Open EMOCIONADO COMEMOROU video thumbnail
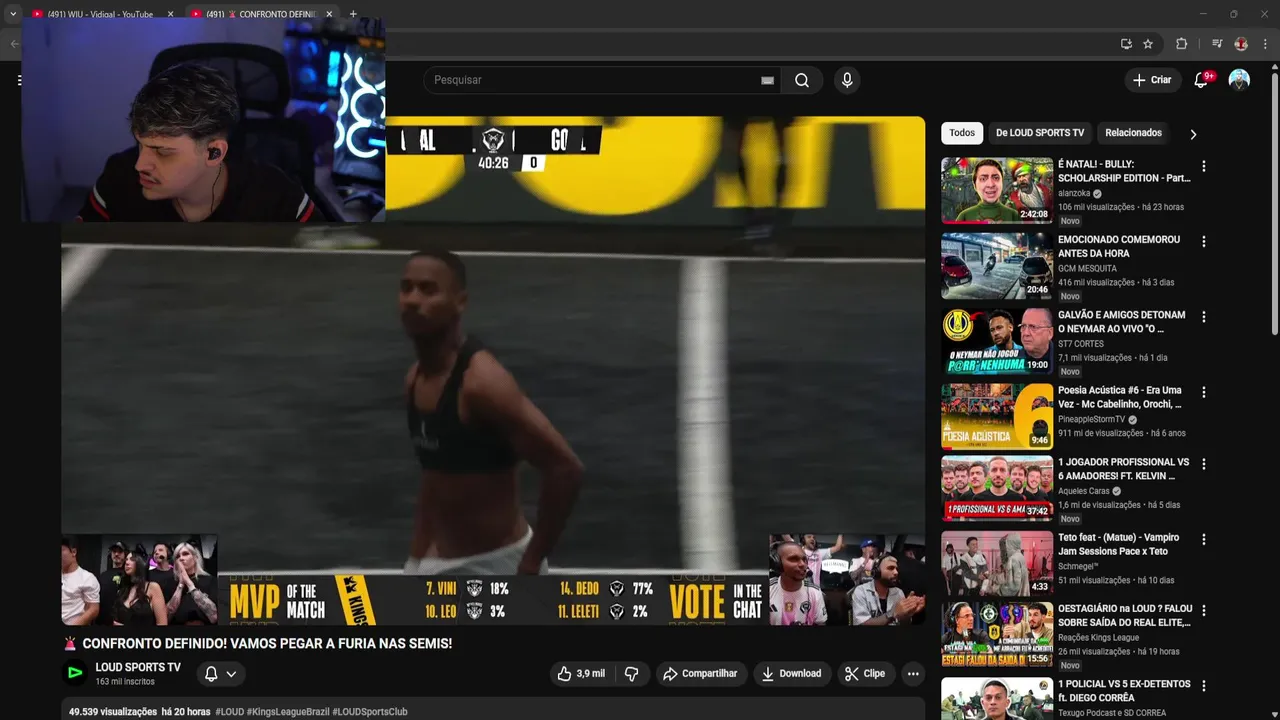 pyautogui.click(x=997, y=266)
